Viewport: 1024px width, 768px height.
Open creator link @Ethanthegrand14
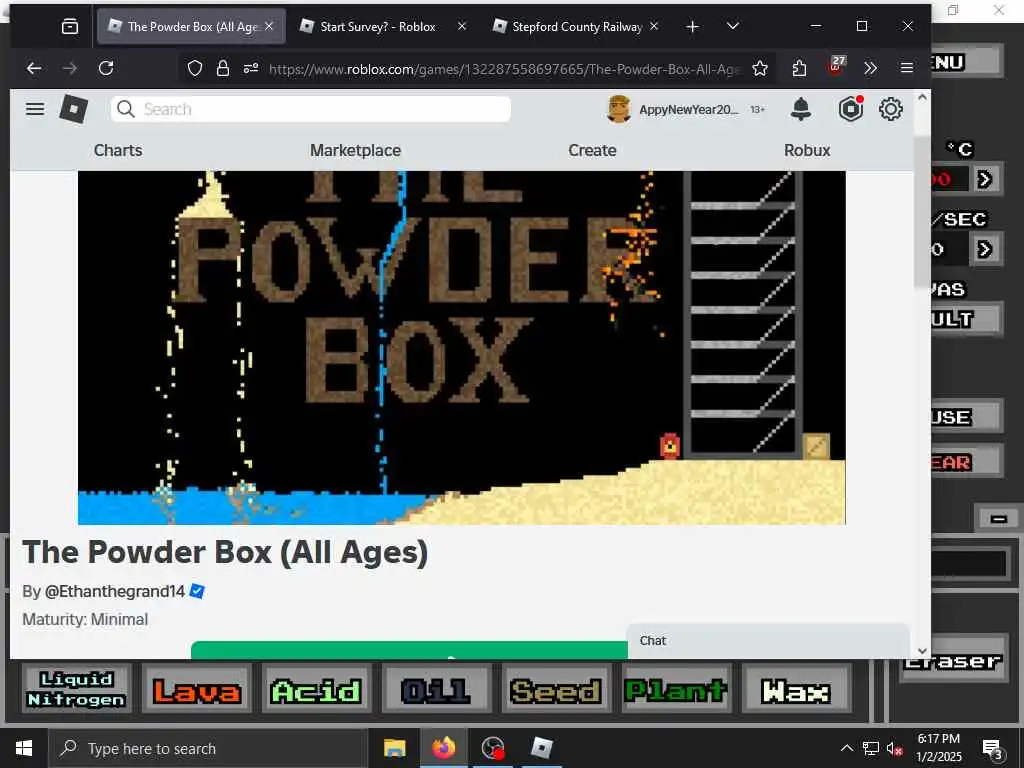pyautogui.click(x=115, y=592)
